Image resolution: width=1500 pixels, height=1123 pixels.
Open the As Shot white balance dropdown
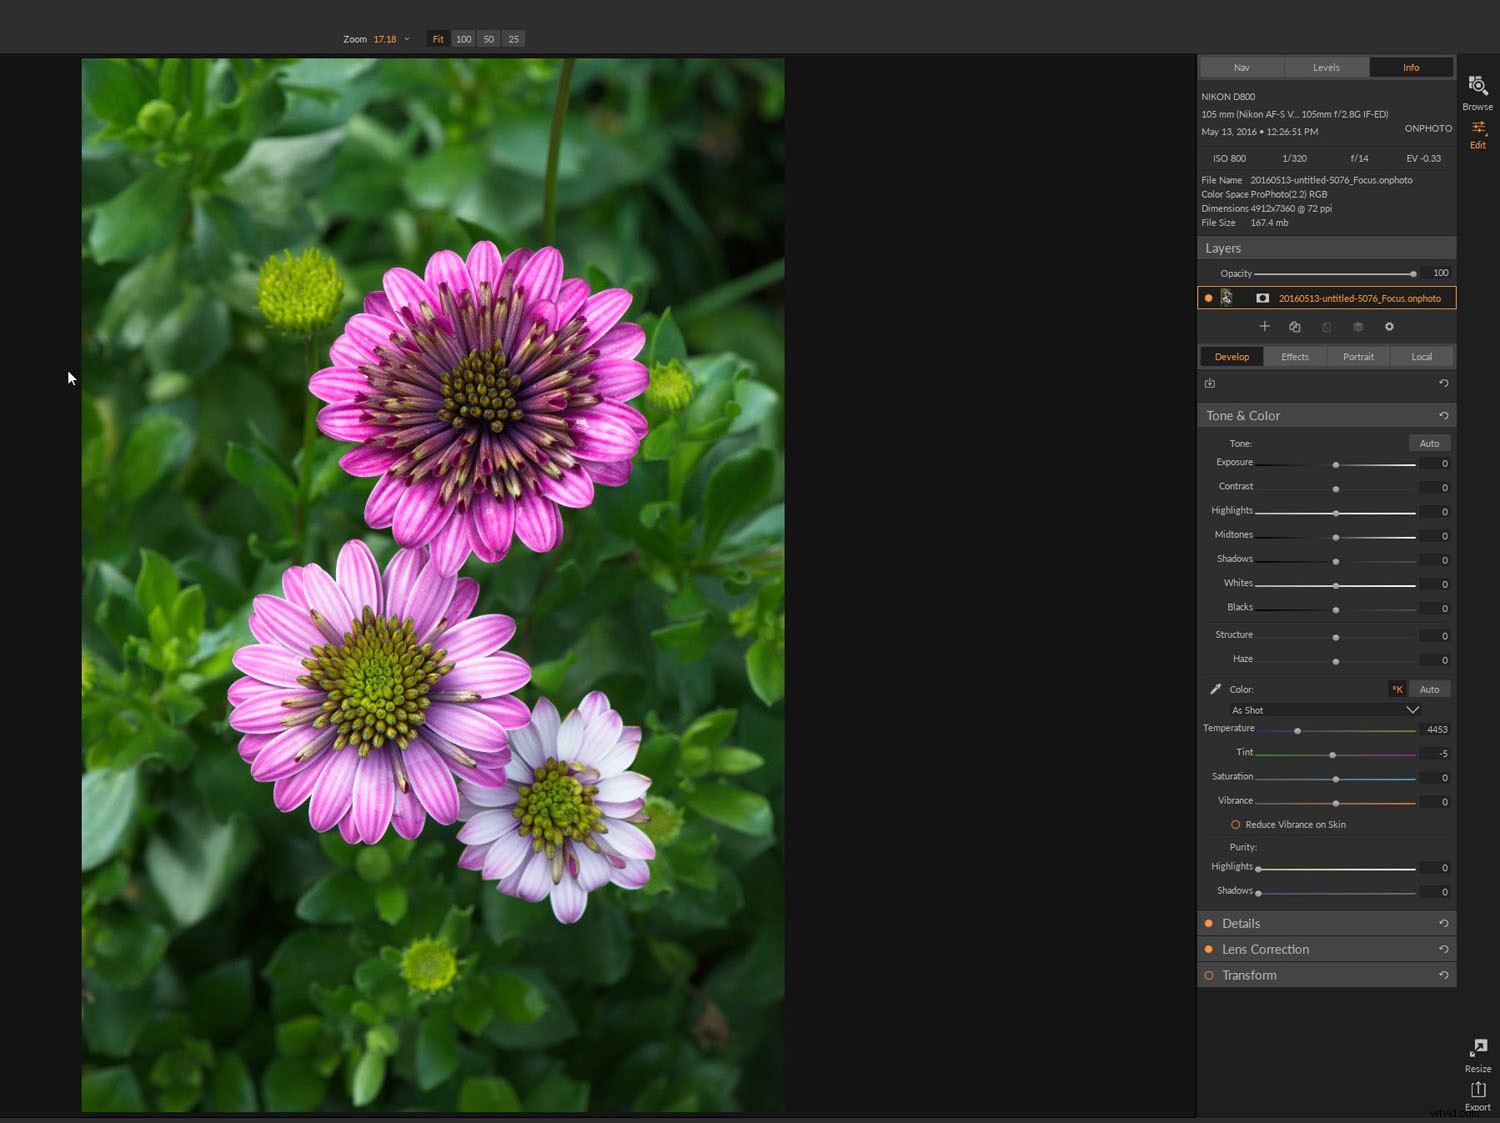pos(1325,710)
